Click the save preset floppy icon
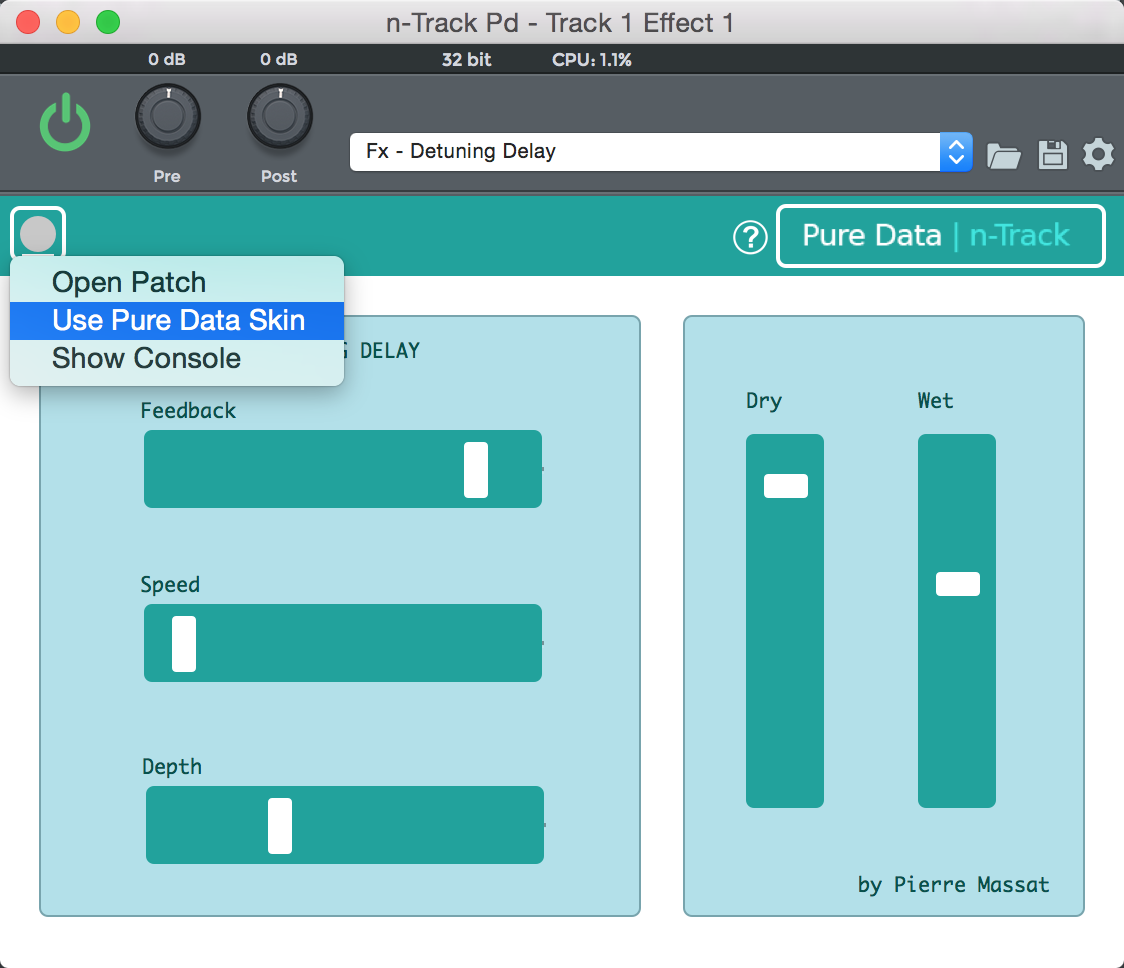The height and width of the screenshot is (968, 1124). tap(1053, 154)
